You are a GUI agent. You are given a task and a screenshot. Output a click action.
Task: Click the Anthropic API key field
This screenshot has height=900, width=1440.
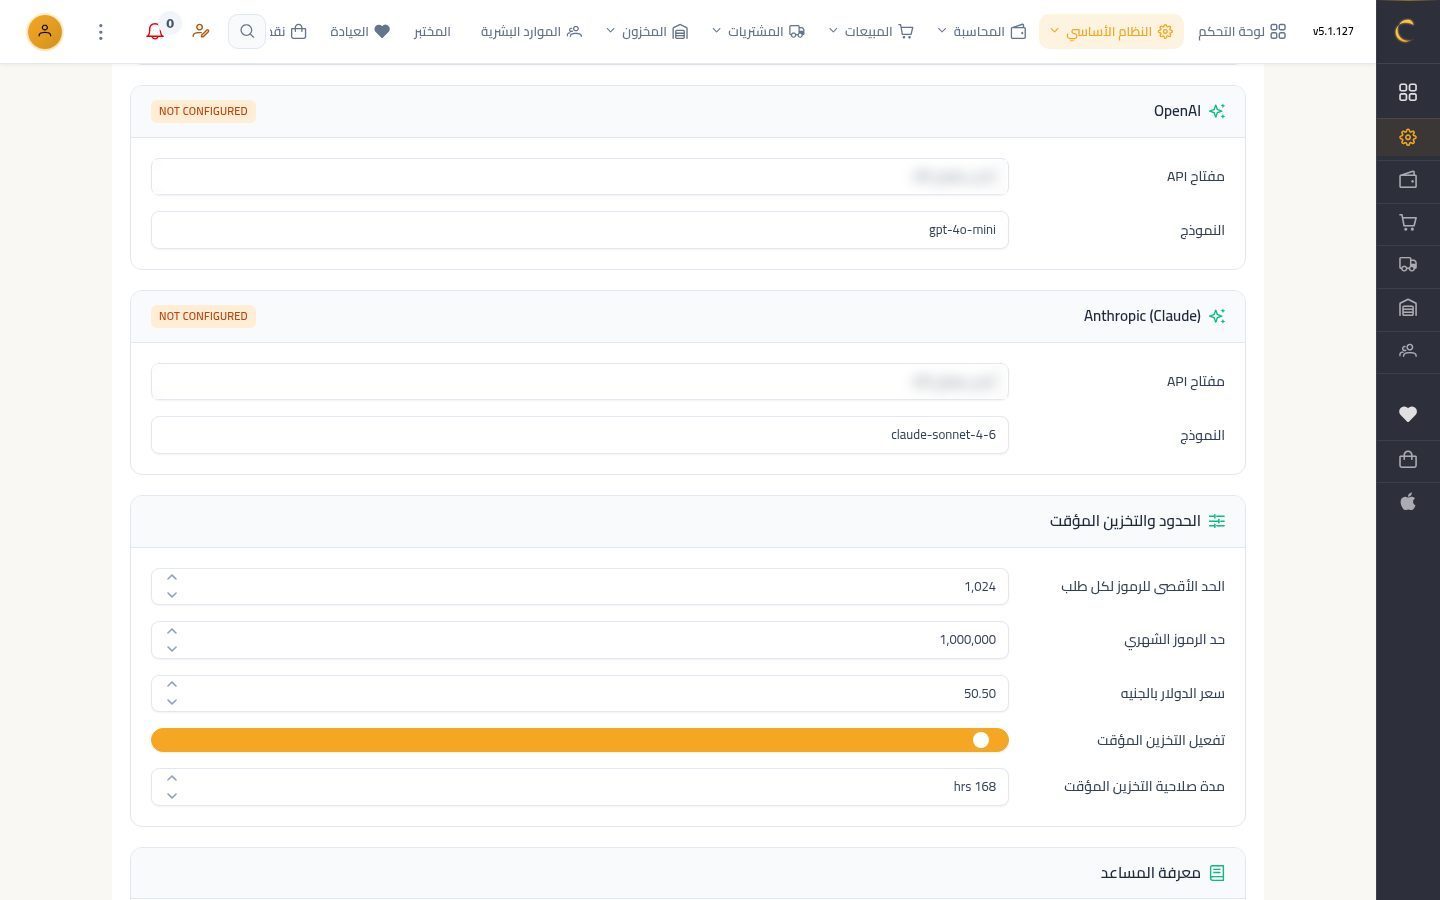580,382
